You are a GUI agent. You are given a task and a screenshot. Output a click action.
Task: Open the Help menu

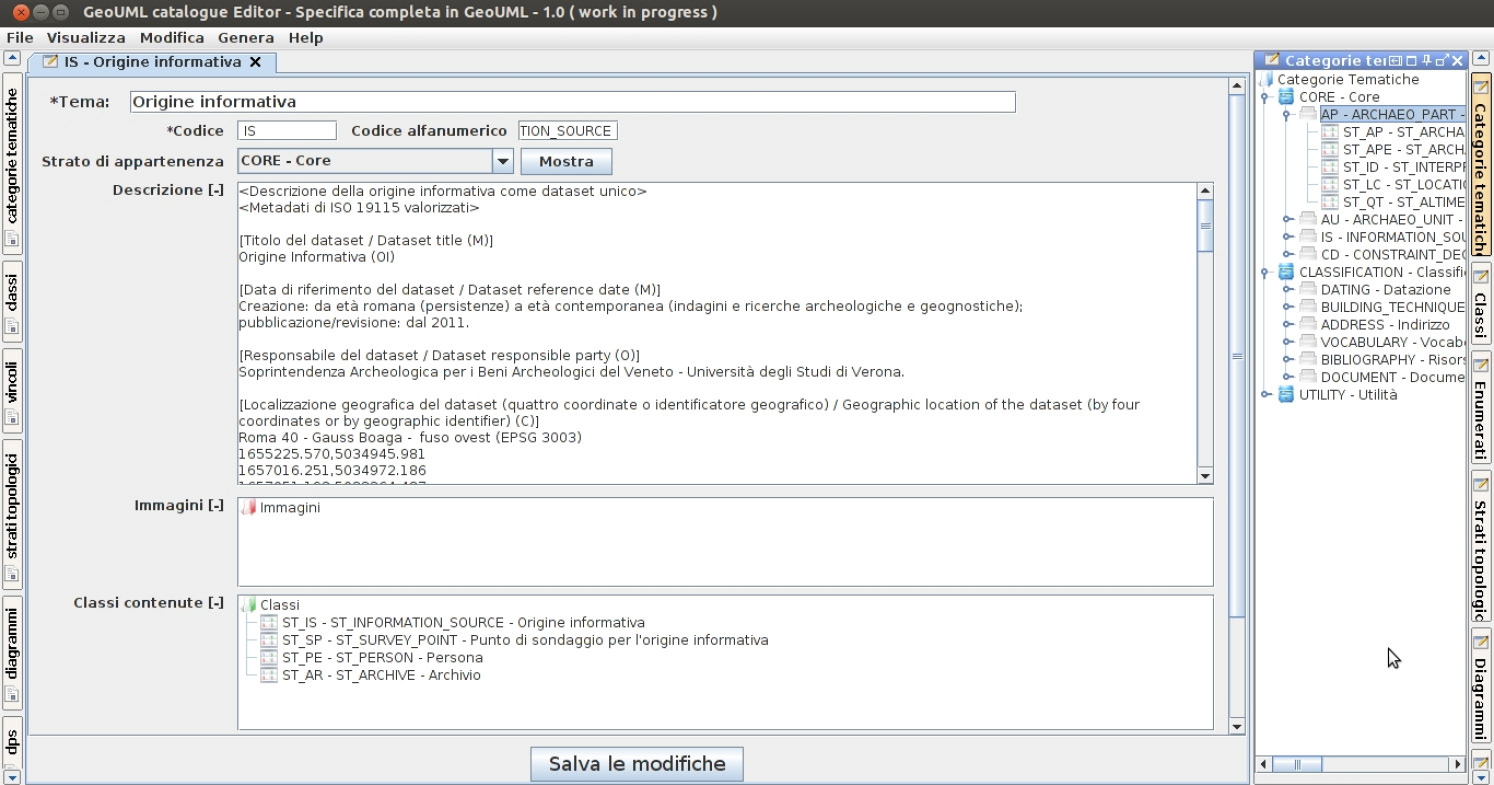[x=306, y=38]
